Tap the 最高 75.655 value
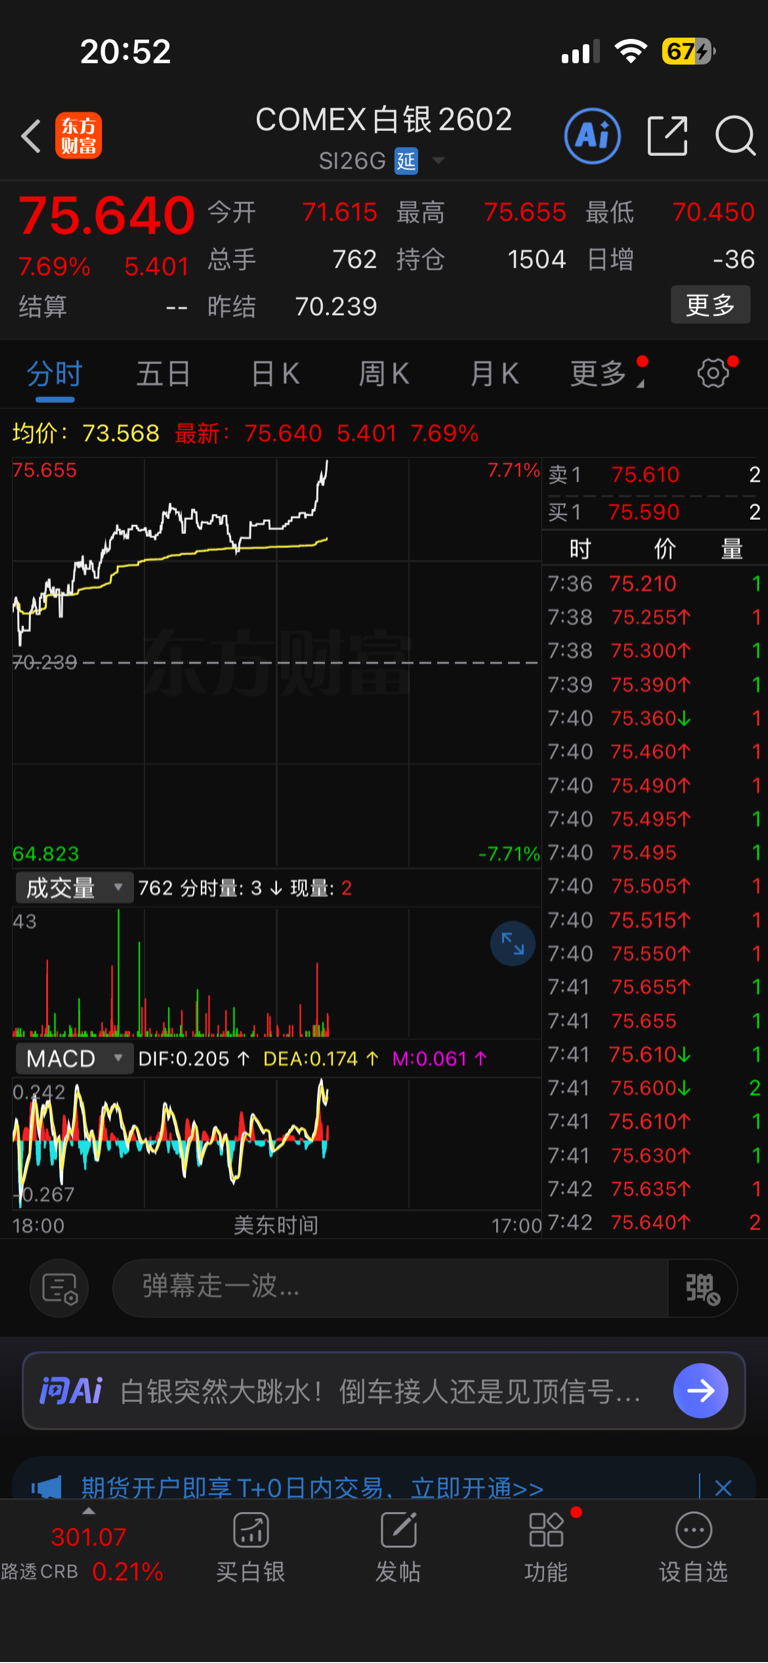768x1663 pixels. coord(525,212)
